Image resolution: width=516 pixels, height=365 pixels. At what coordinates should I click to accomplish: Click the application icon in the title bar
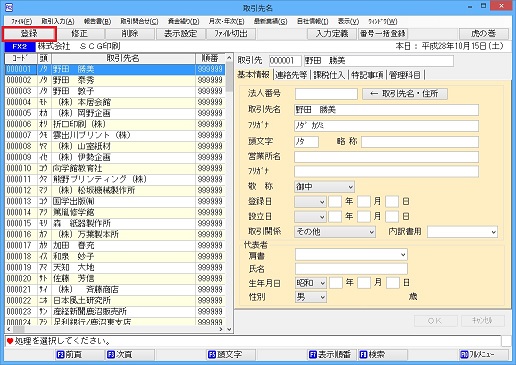pos(9,7)
